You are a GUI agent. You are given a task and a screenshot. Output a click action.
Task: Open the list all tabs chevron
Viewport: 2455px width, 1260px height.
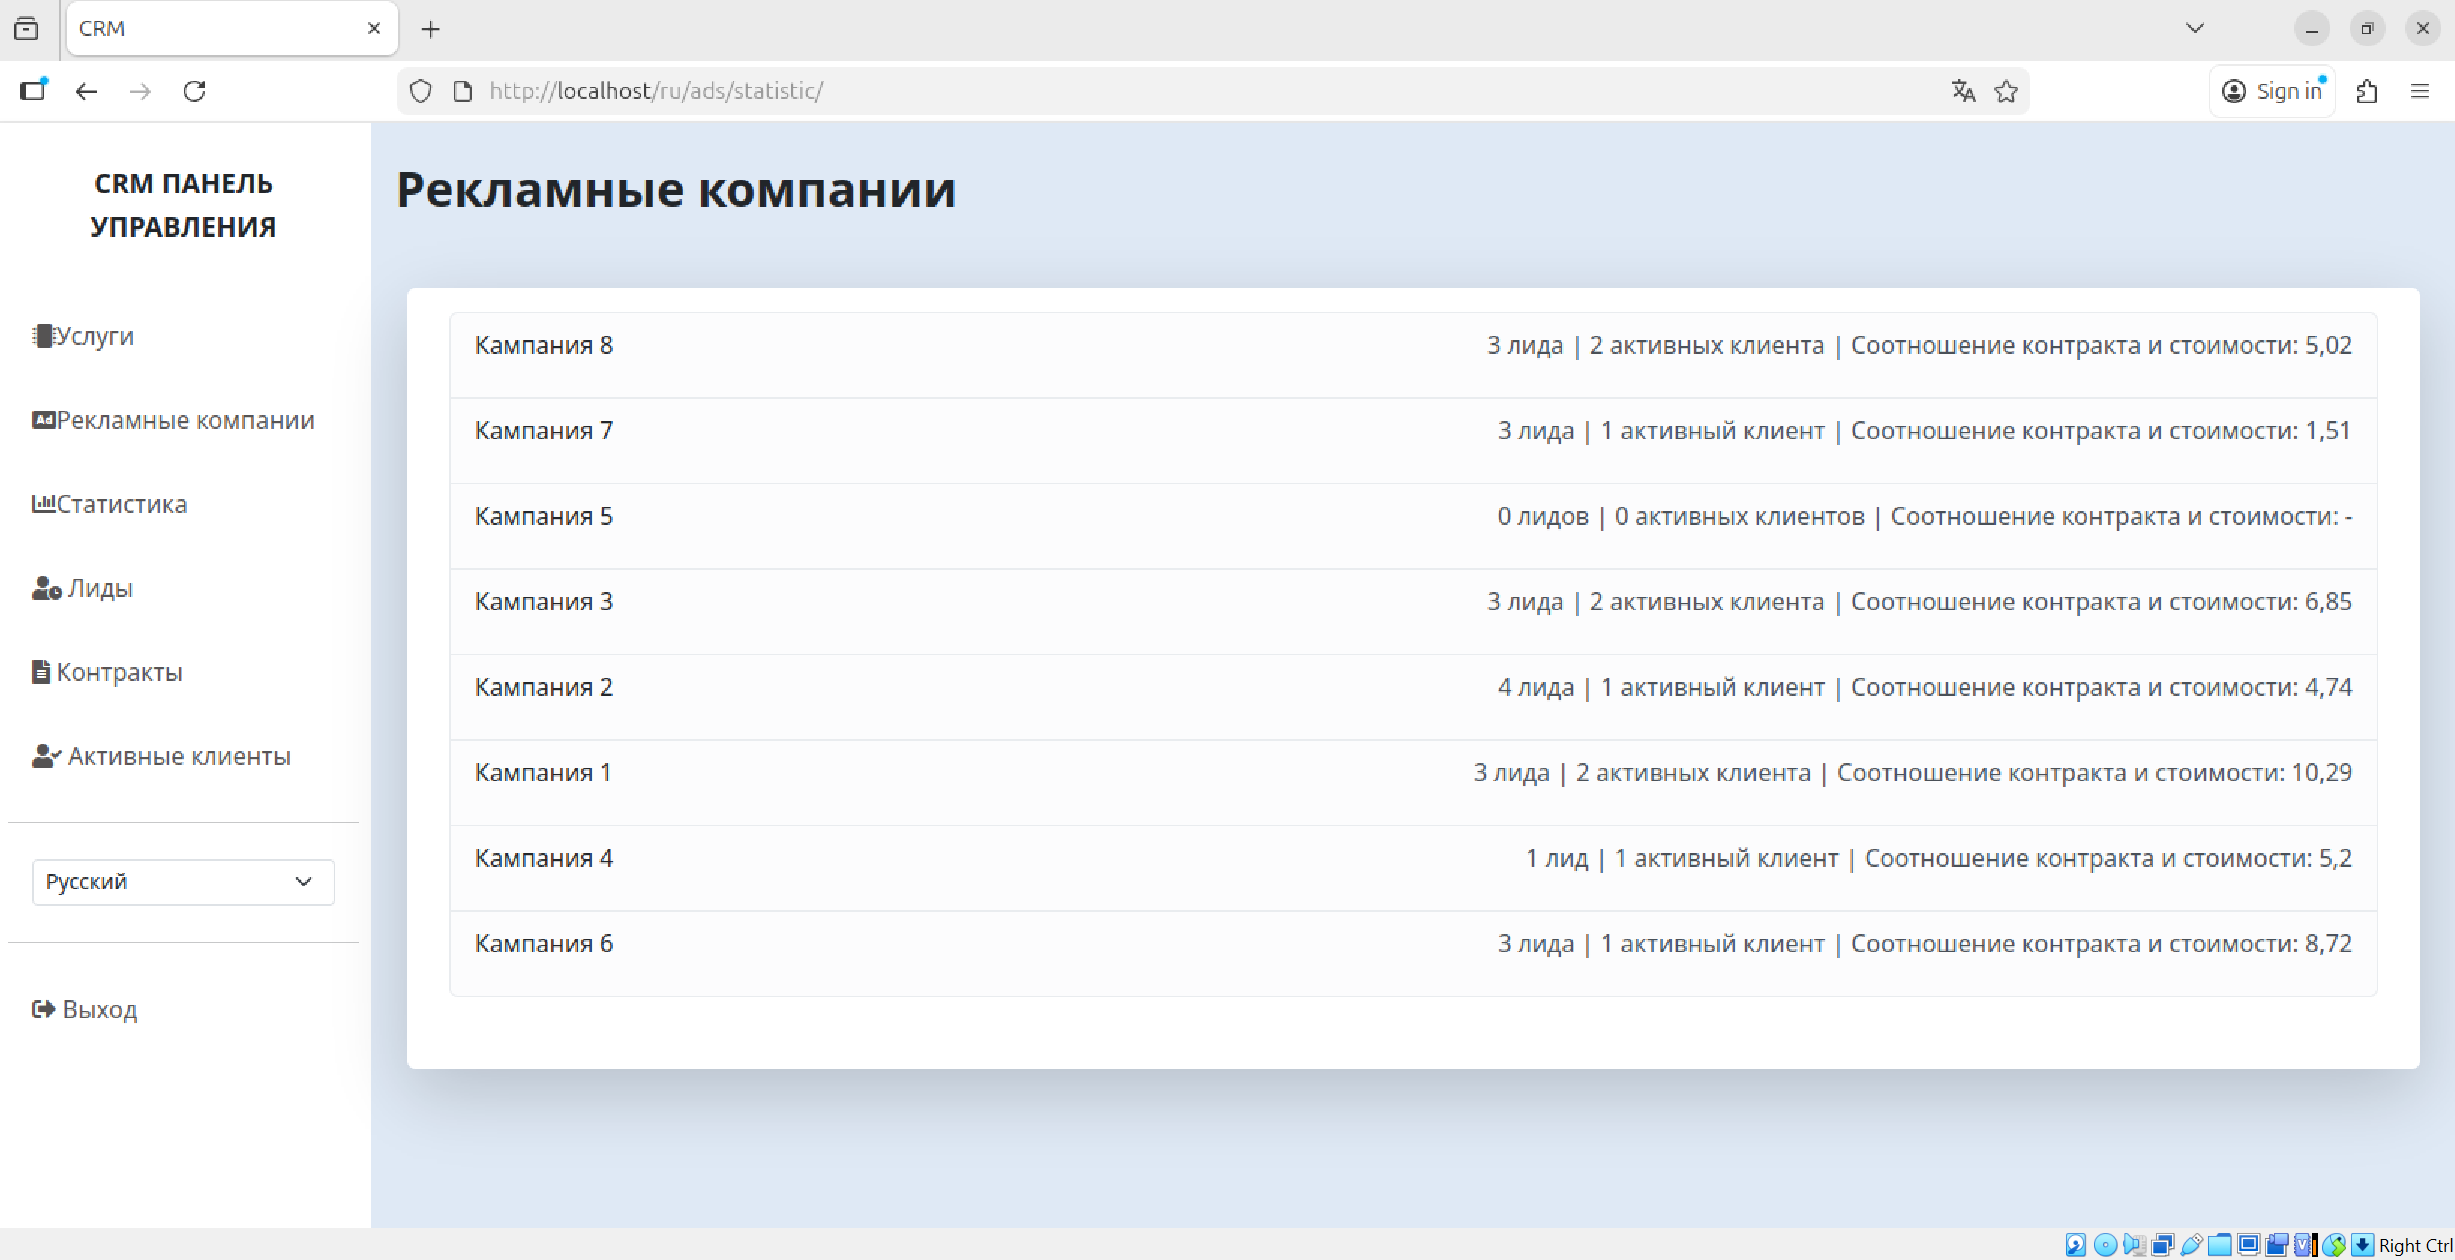(2195, 28)
